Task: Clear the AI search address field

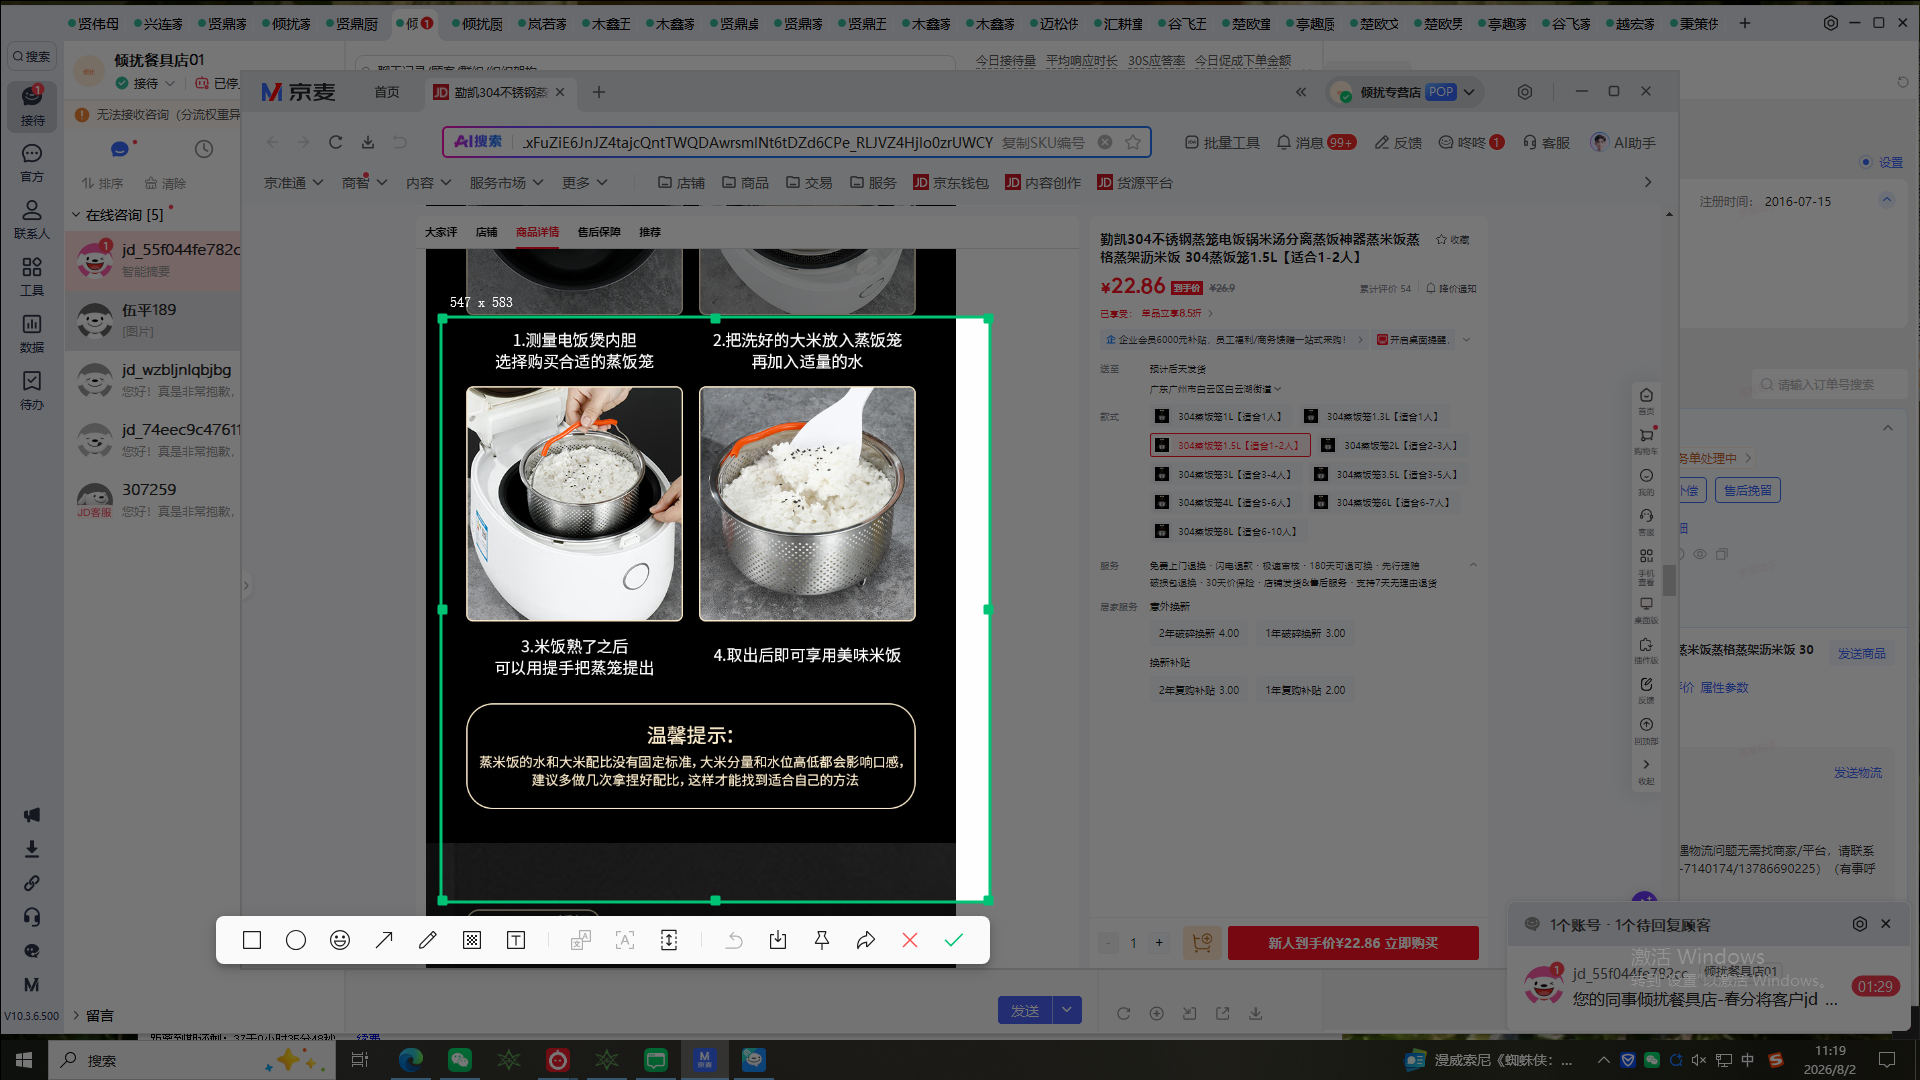Action: click(1105, 142)
